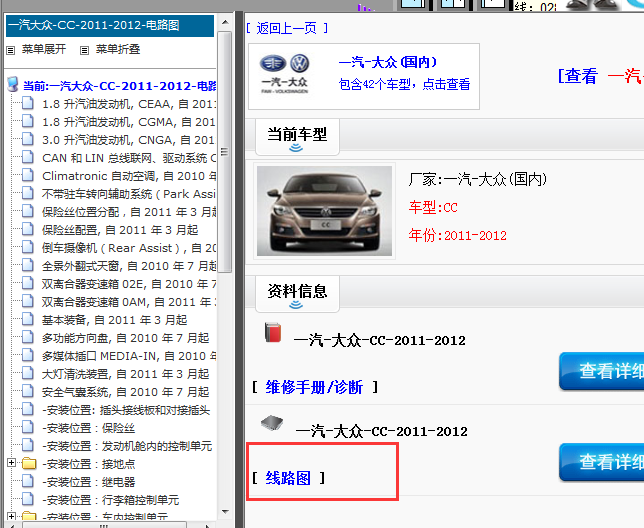644x528 pixels.
Task: Open -安装位置：继电器 entry
Action: pyautogui.click(x=88, y=482)
